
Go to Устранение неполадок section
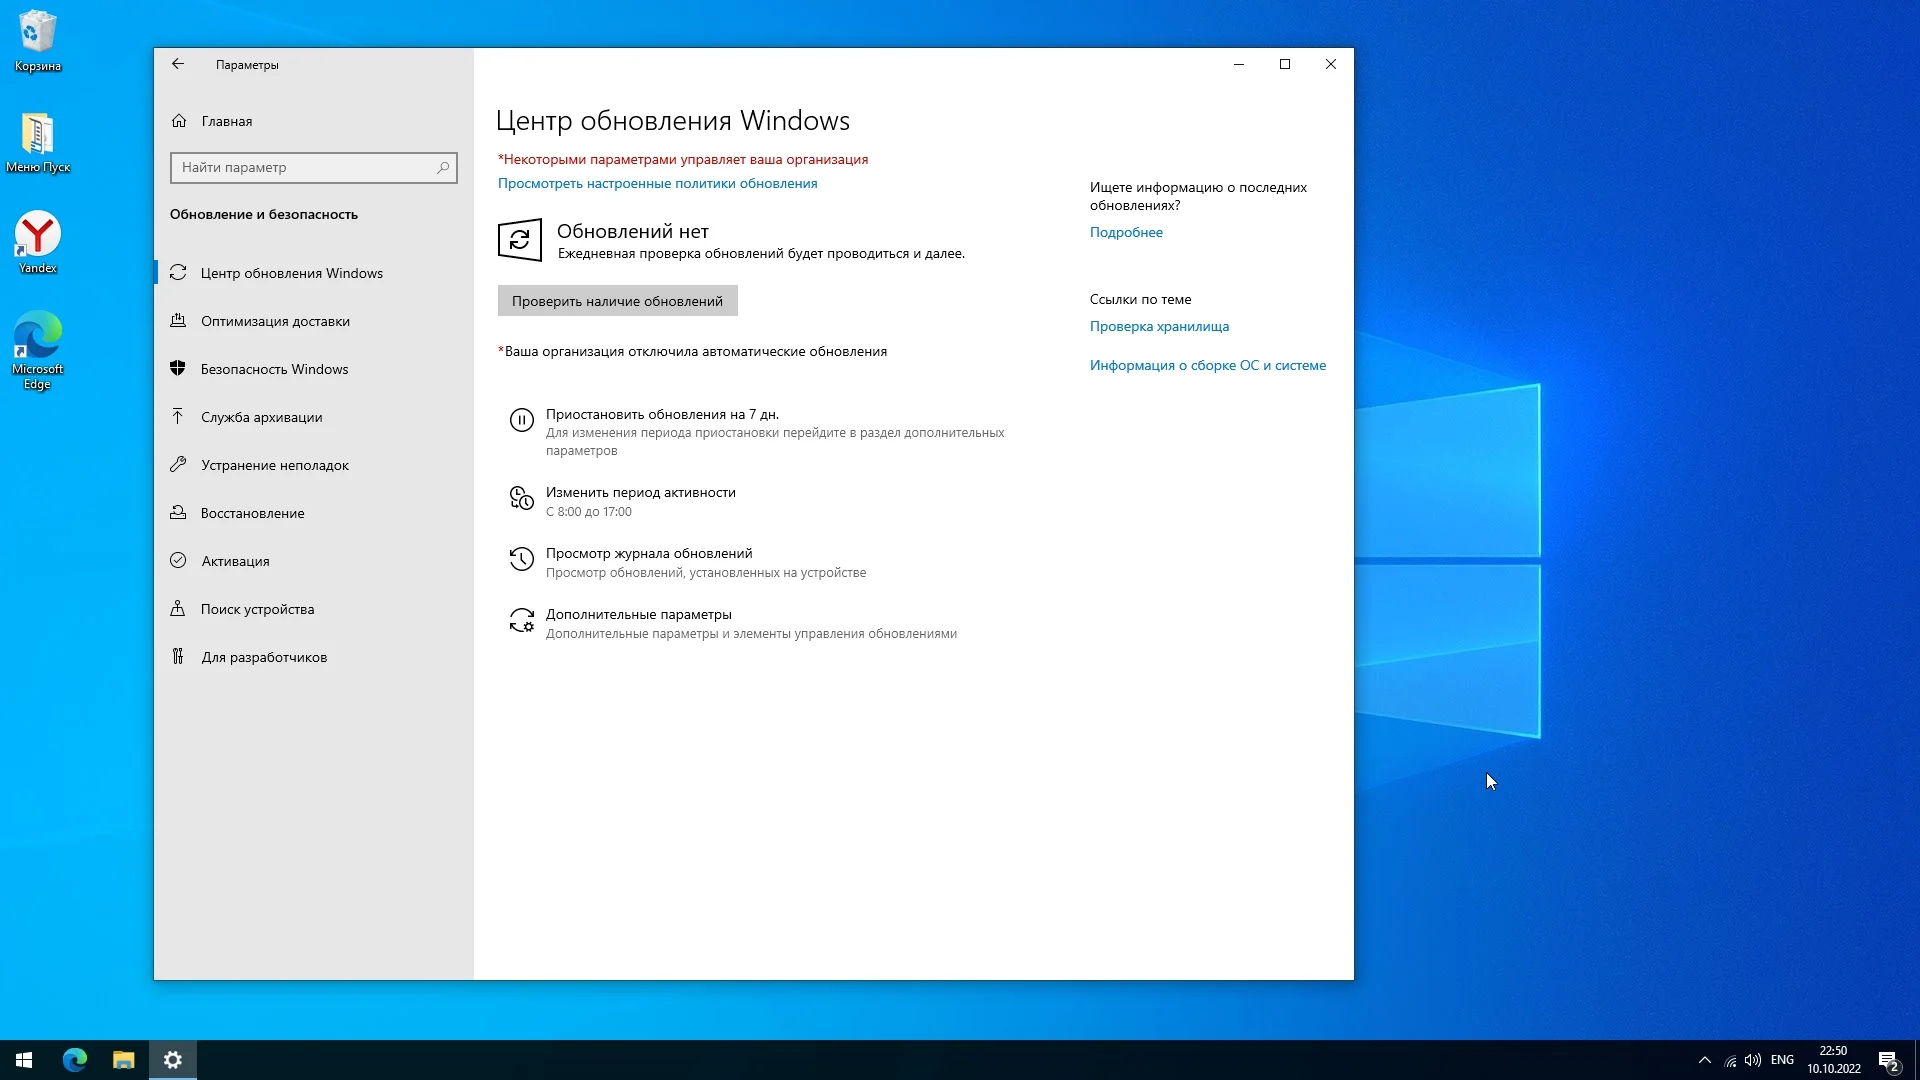(x=274, y=465)
